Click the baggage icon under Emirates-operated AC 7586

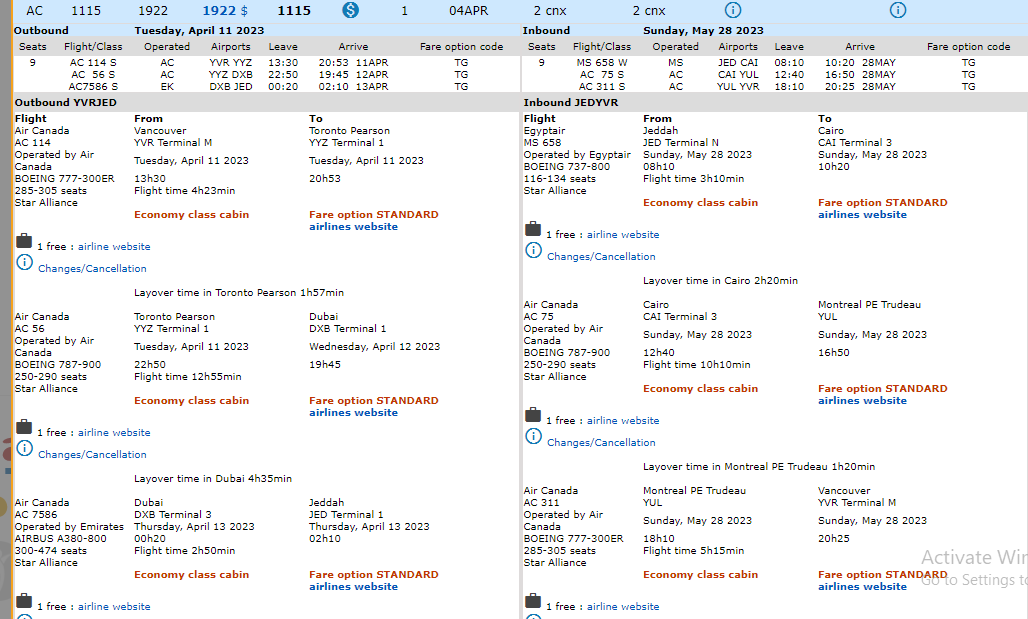pos(24,601)
